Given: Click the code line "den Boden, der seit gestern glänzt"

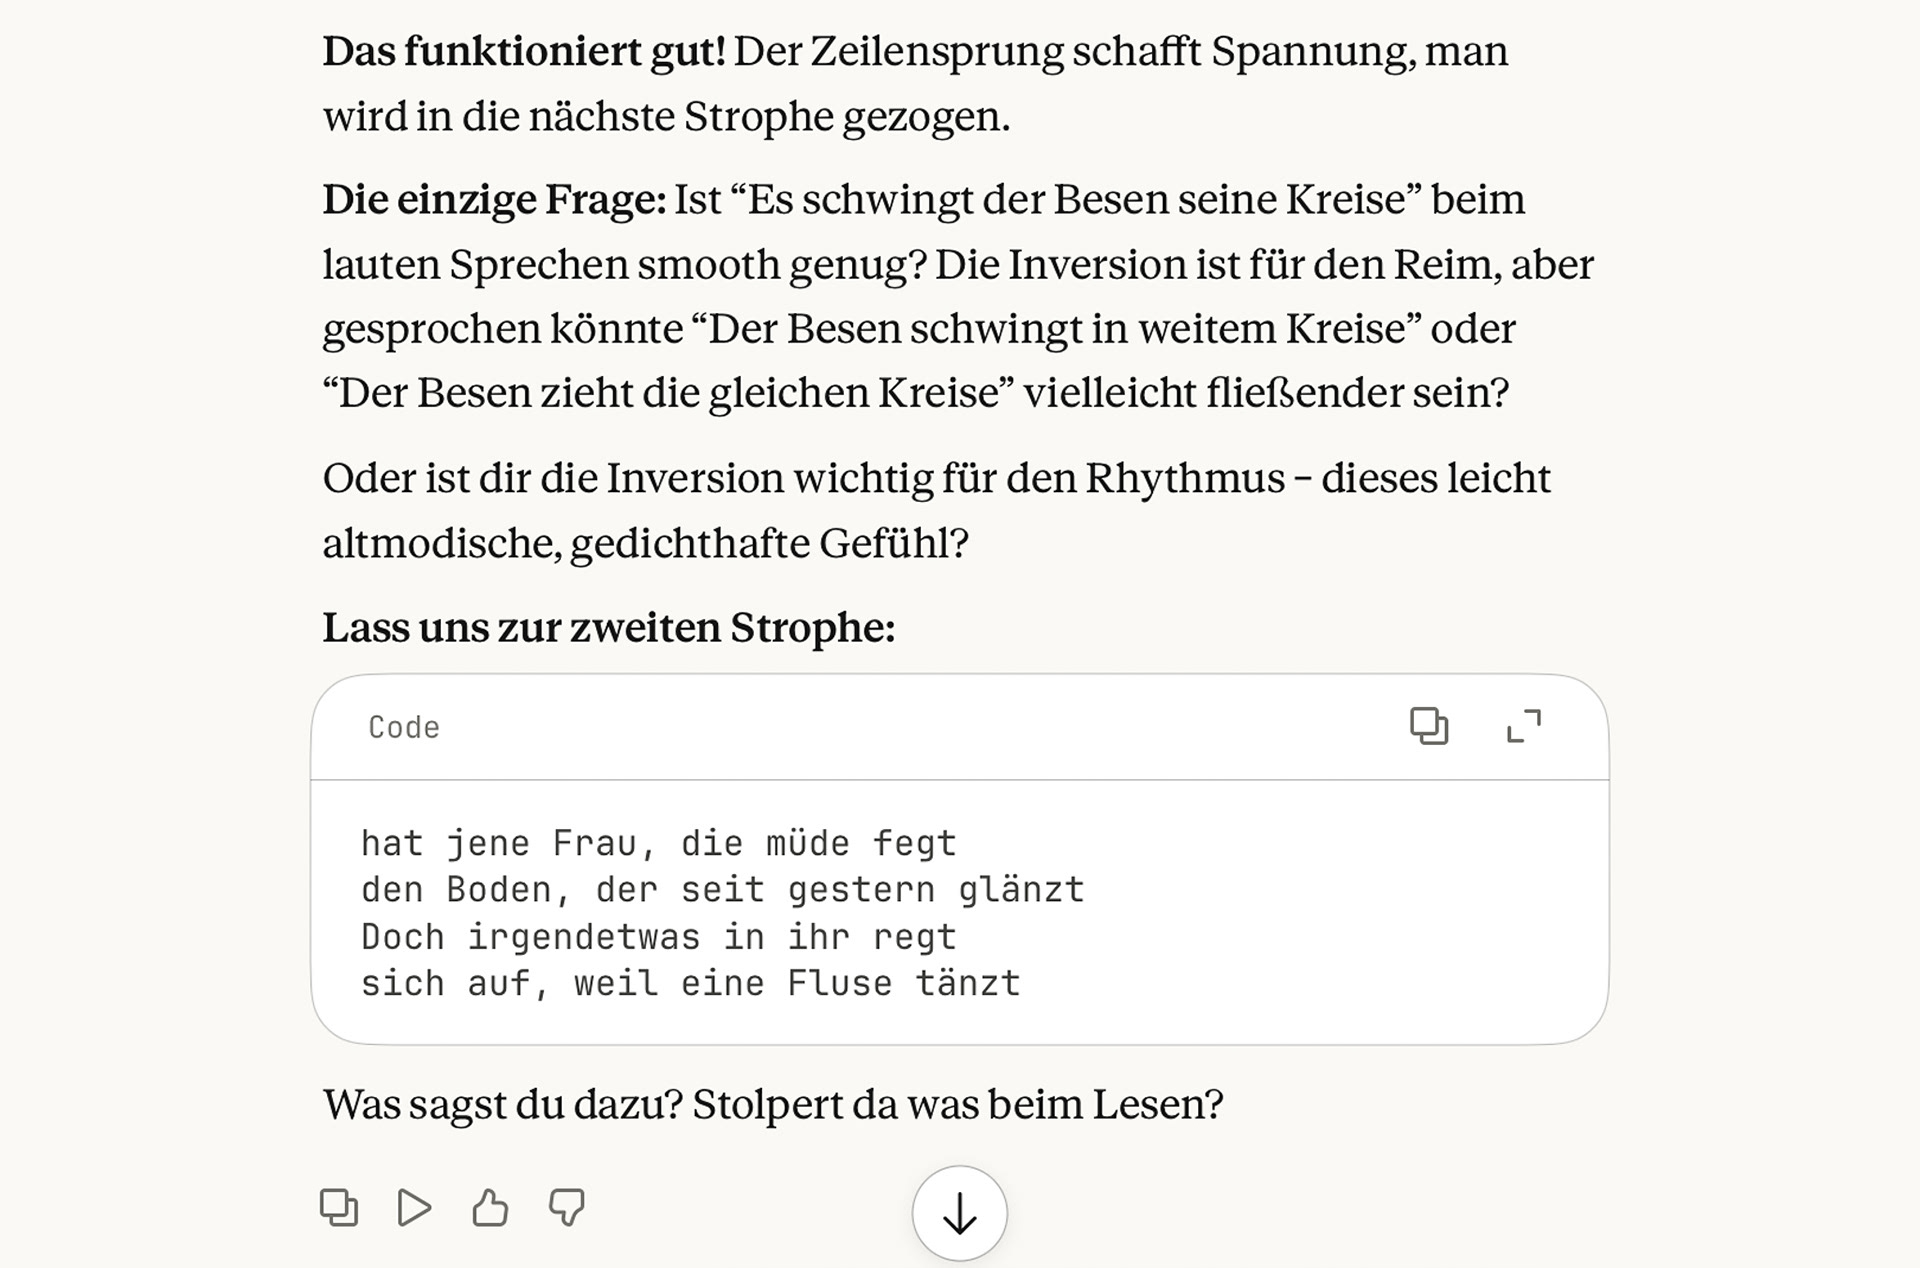Looking at the screenshot, I should pos(722,890).
